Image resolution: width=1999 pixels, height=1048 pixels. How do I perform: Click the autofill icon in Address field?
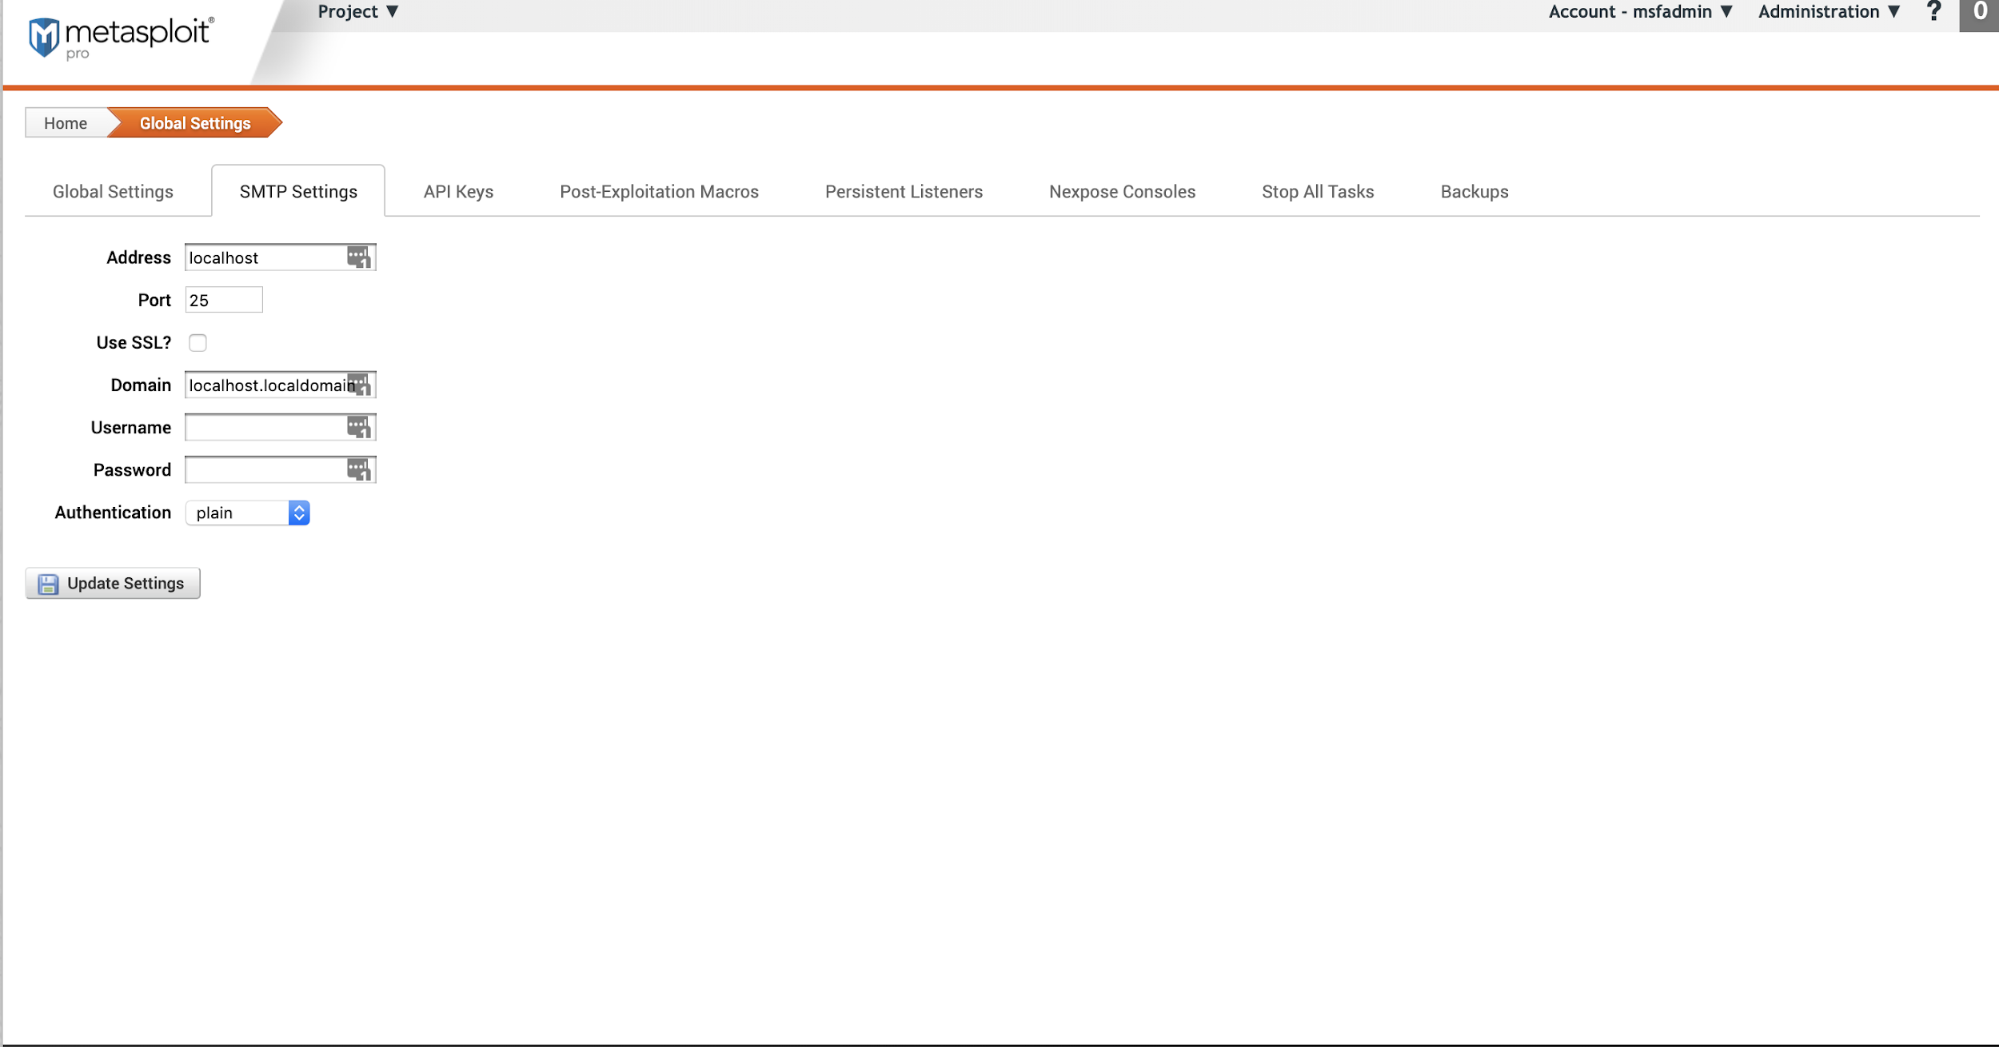[x=358, y=258]
